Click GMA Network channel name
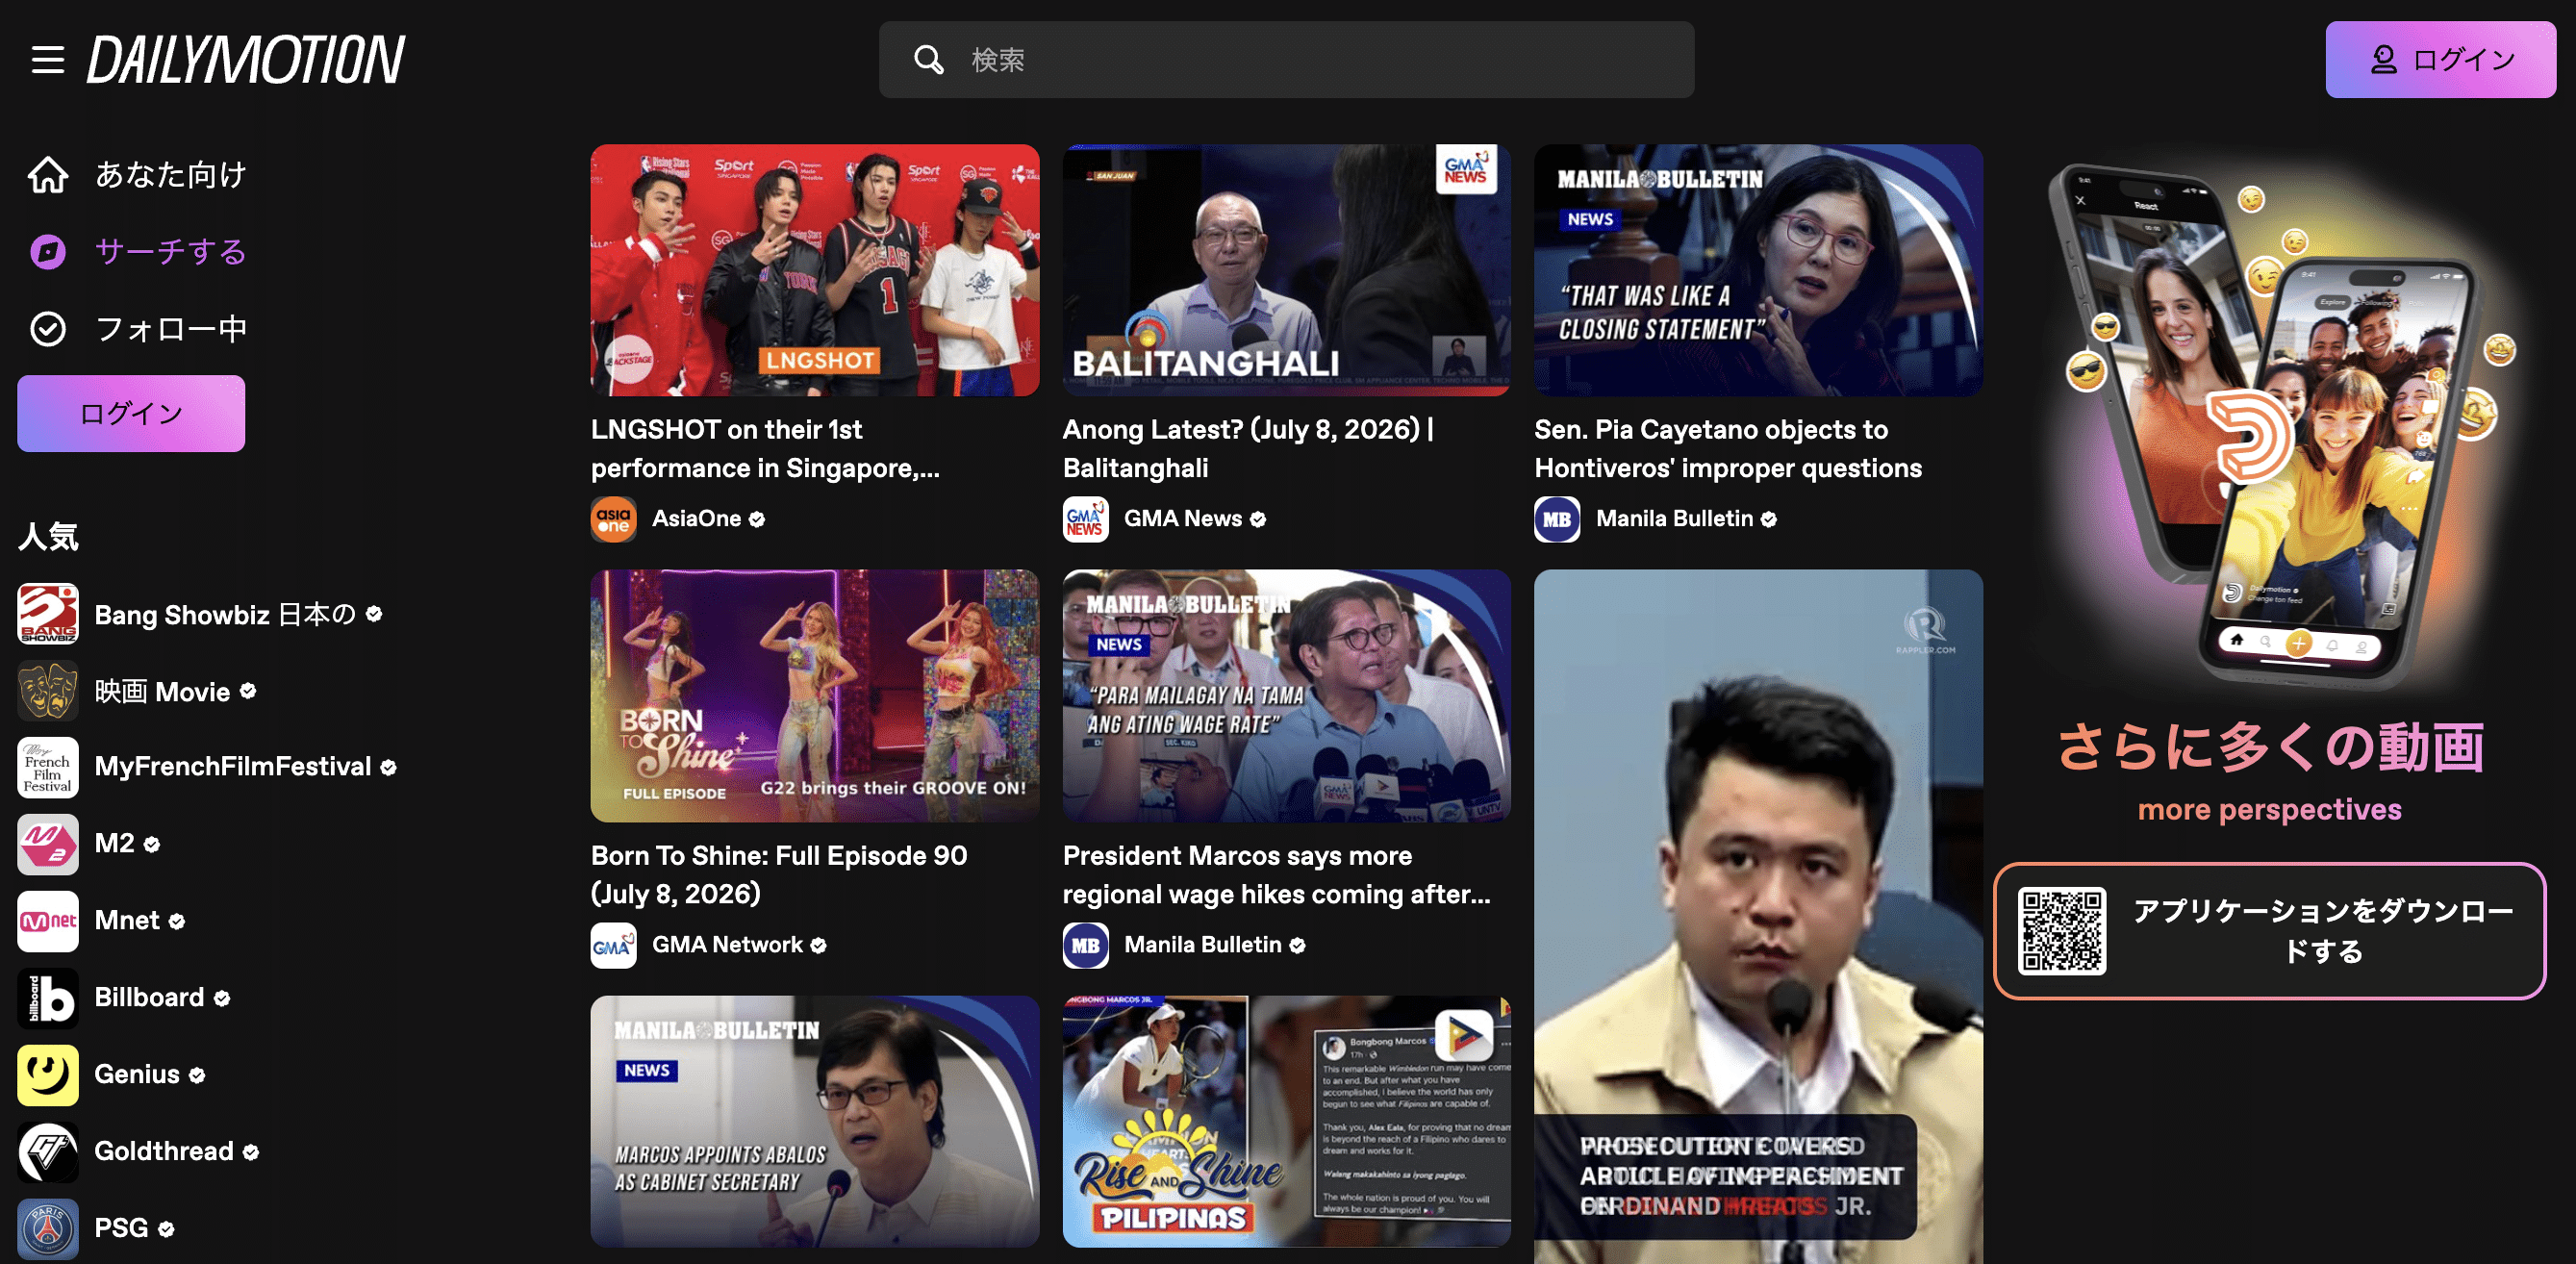The image size is (2576, 1264). pos(728,945)
